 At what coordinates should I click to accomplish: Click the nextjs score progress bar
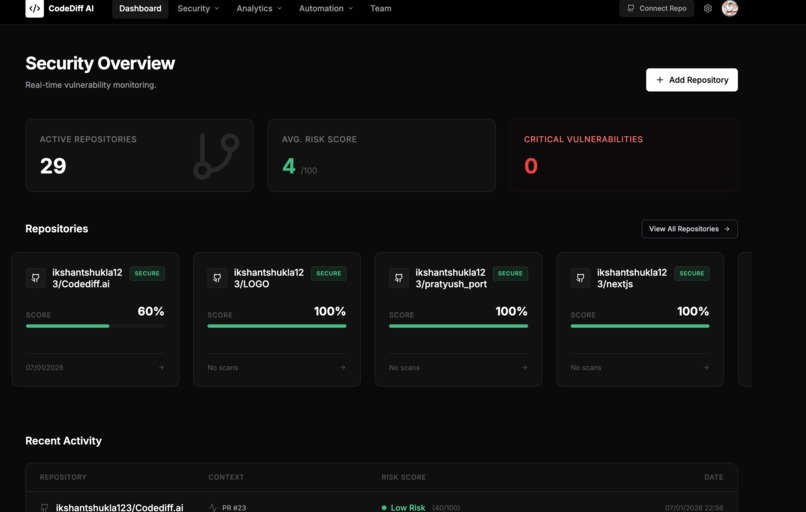(x=640, y=326)
